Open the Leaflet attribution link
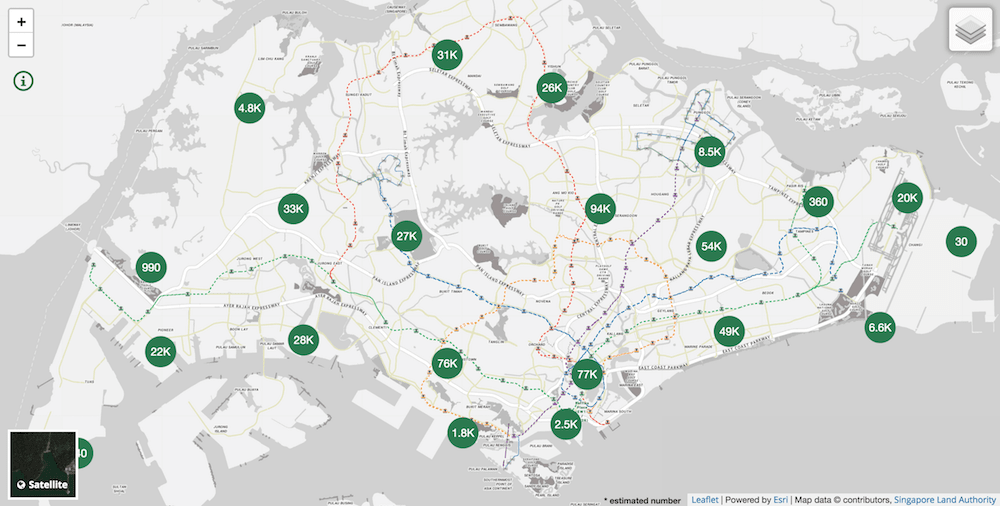 (703, 499)
